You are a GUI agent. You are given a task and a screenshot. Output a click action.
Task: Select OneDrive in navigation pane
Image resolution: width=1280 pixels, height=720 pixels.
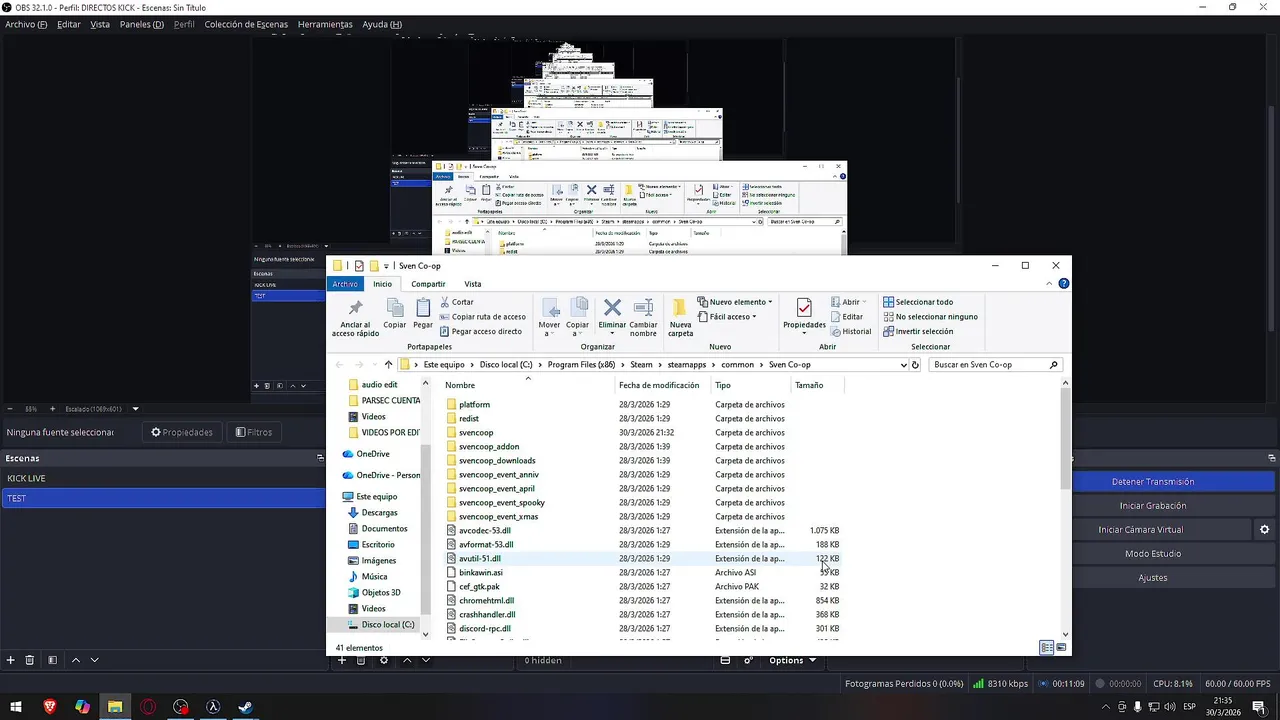point(373,454)
